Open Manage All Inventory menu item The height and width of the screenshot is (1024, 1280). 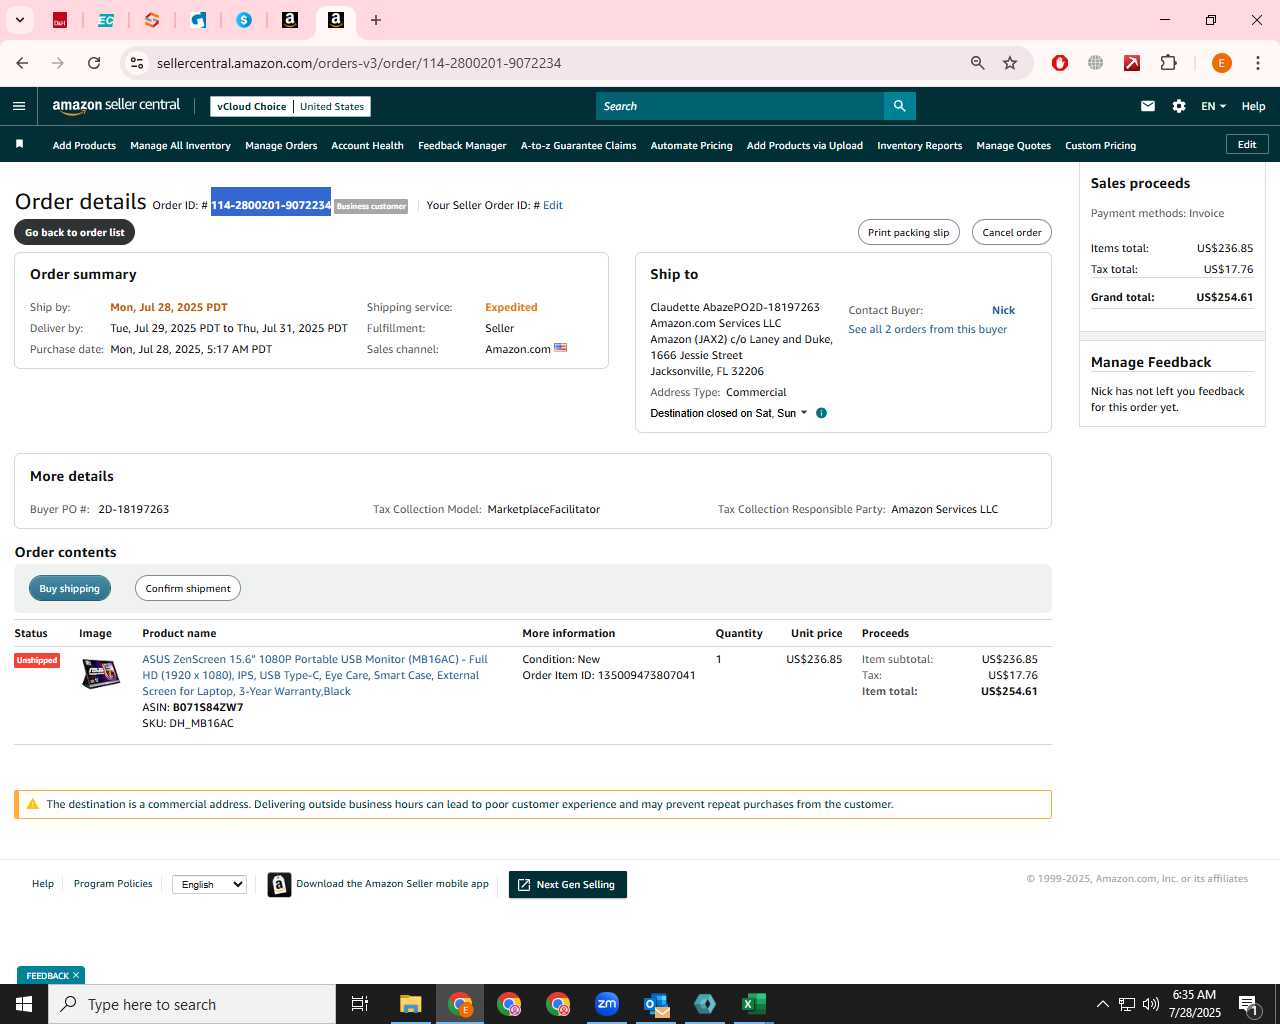(x=180, y=145)
